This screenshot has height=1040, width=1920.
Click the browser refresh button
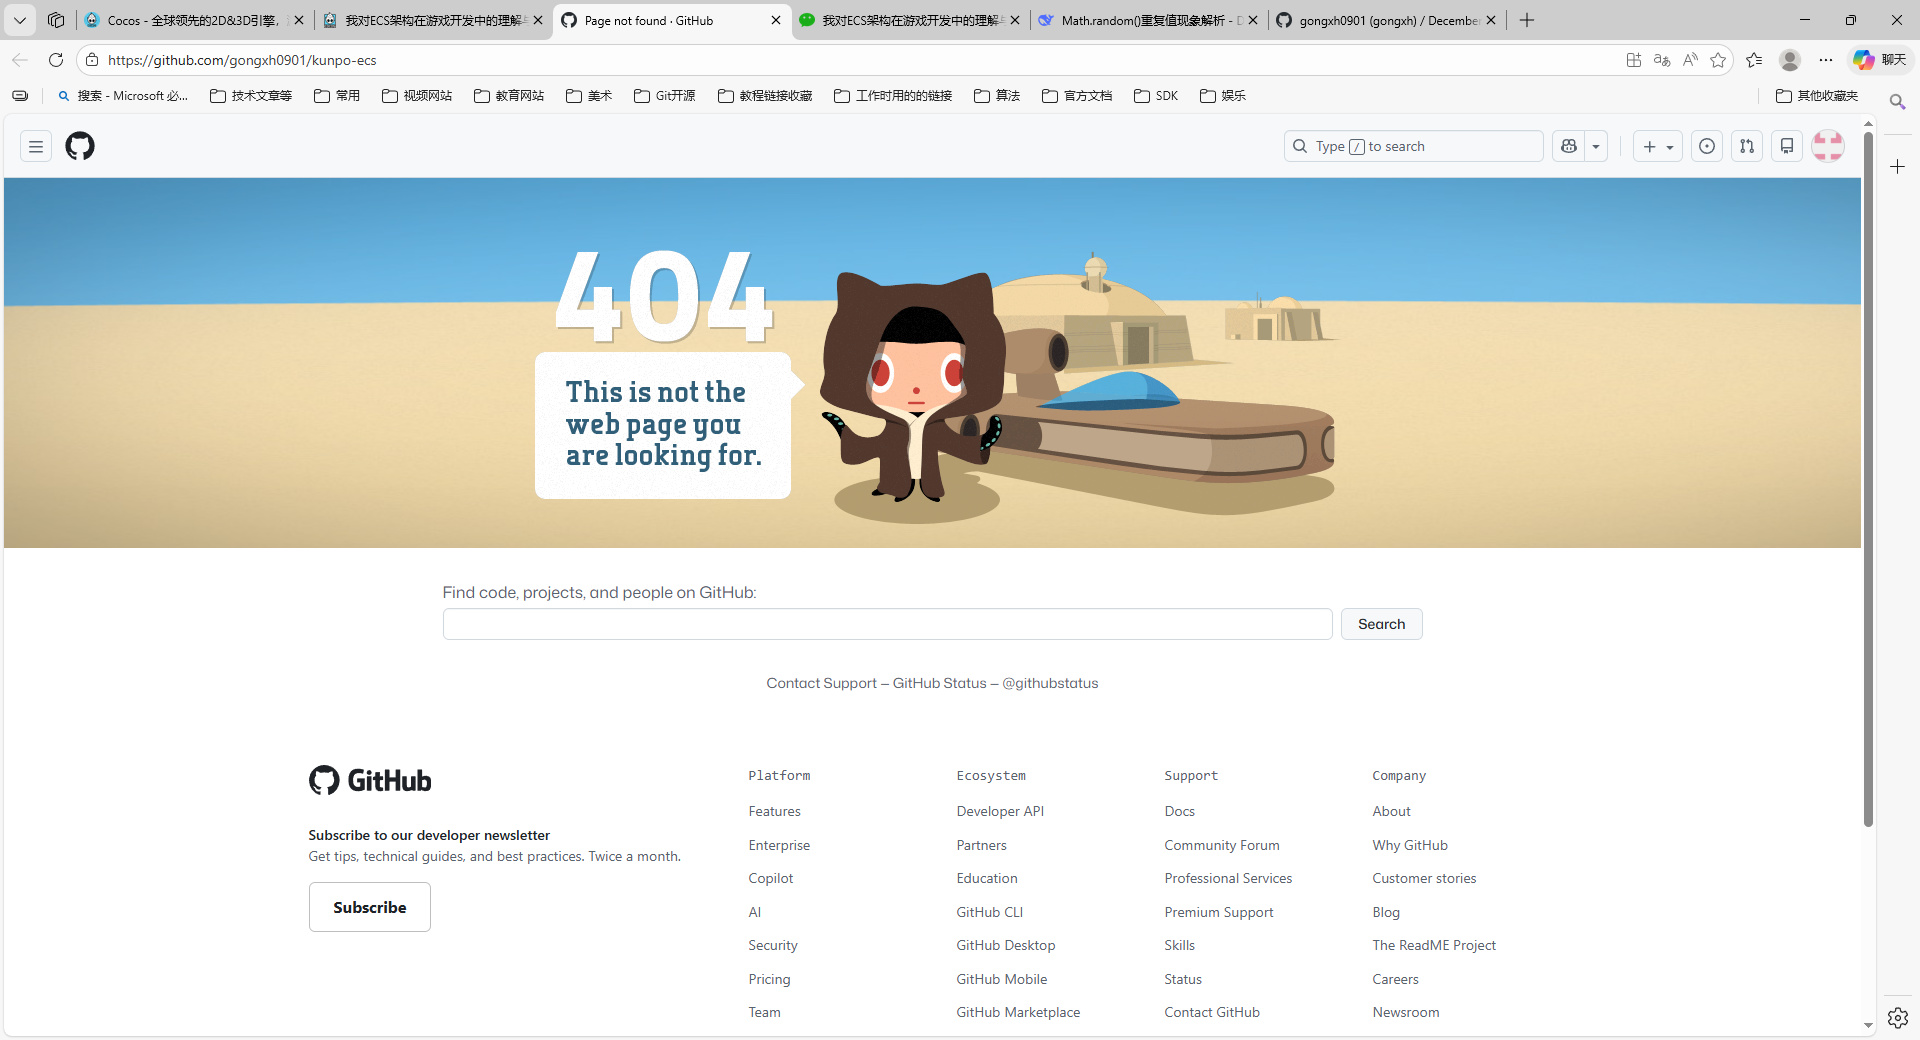click(56, 60)
